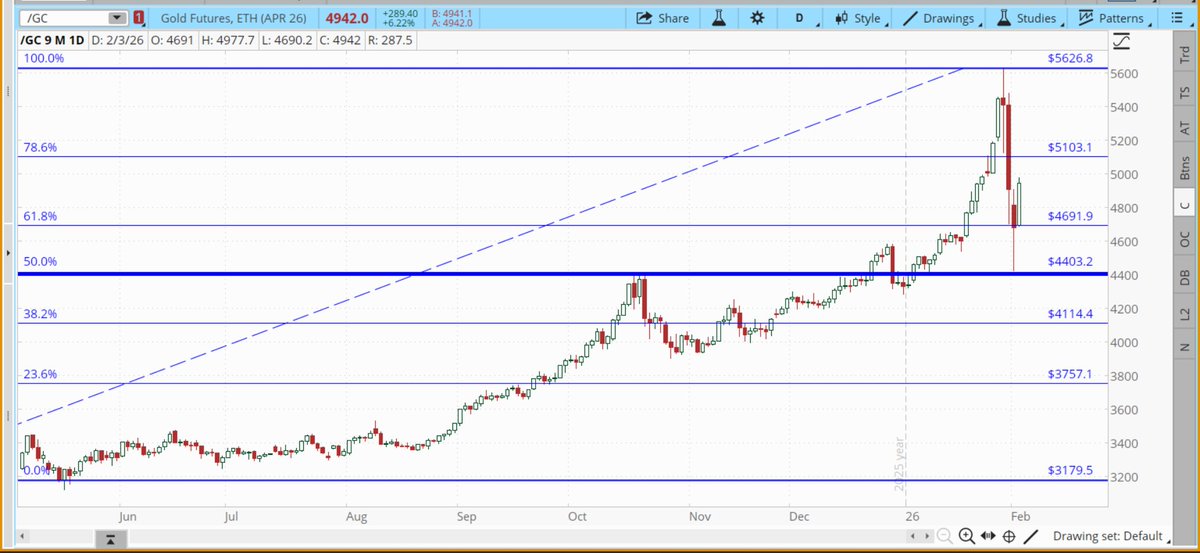Viewport: 1200px width, 553px height.
Task: Open the DB side panel tab
Action: pyautogui.click(x=1185, y=277)
